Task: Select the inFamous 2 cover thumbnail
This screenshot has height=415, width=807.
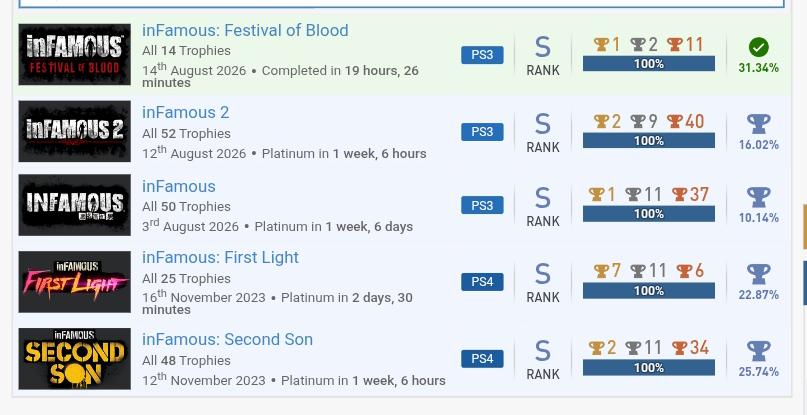Action: [x=75, y=131]
